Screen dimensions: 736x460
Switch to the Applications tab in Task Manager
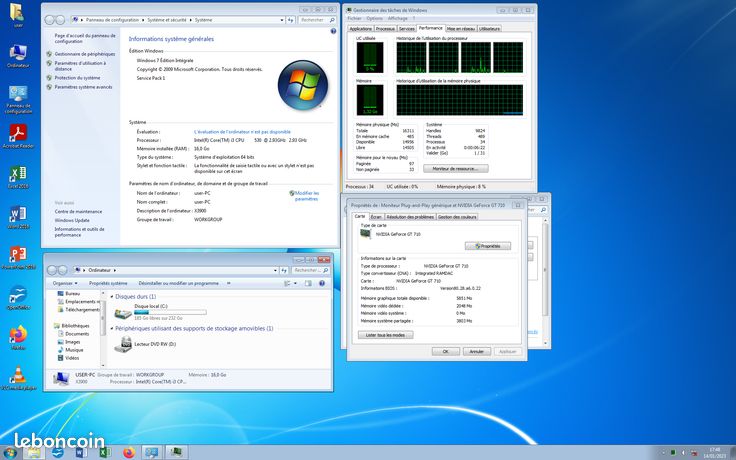tap(360, 29)
